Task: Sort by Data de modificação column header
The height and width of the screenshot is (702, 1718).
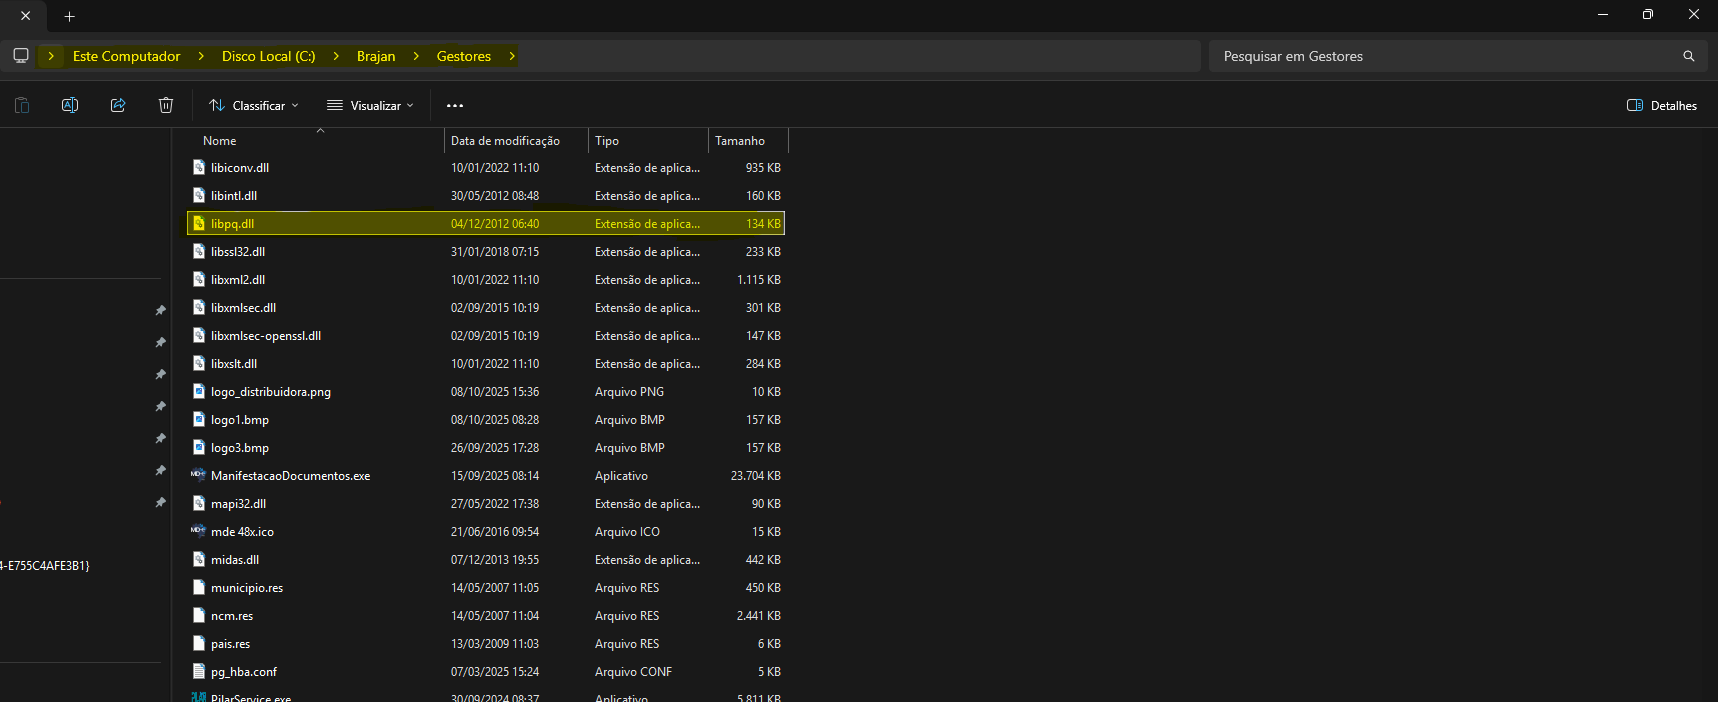Action: pyautogui.click(x=505, y=141)
